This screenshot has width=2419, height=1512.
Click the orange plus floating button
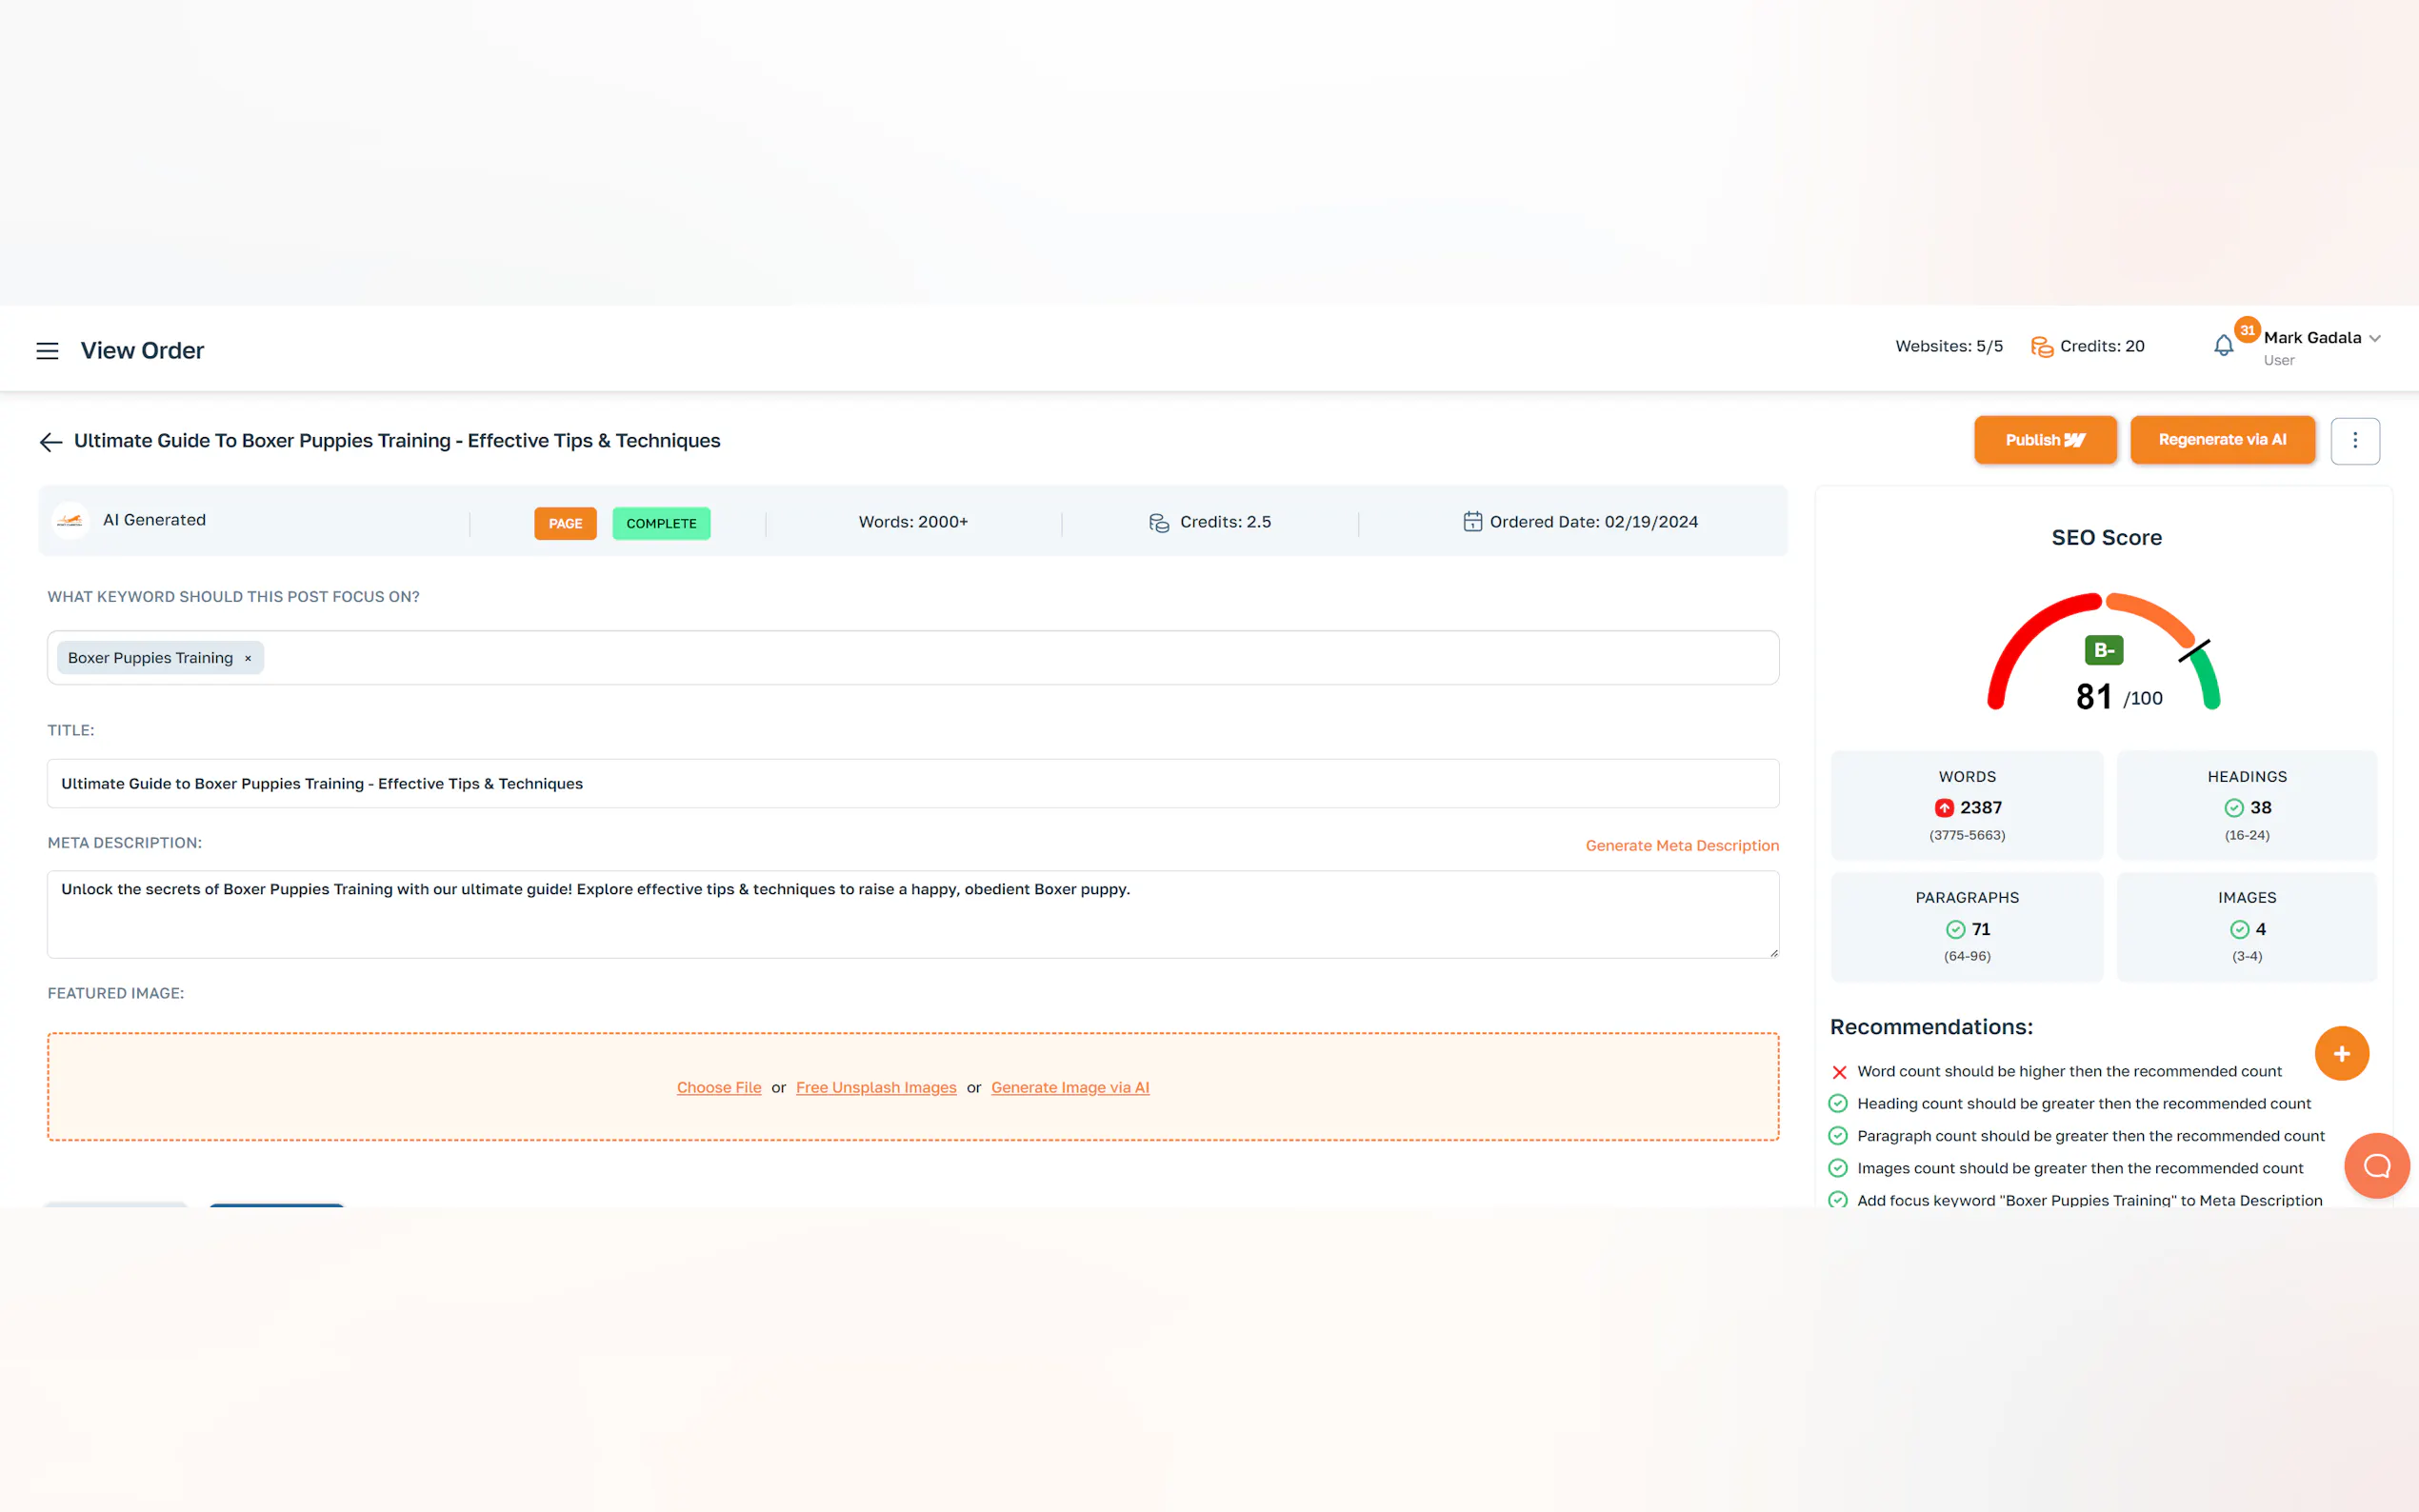(x=2340, y=1053)
